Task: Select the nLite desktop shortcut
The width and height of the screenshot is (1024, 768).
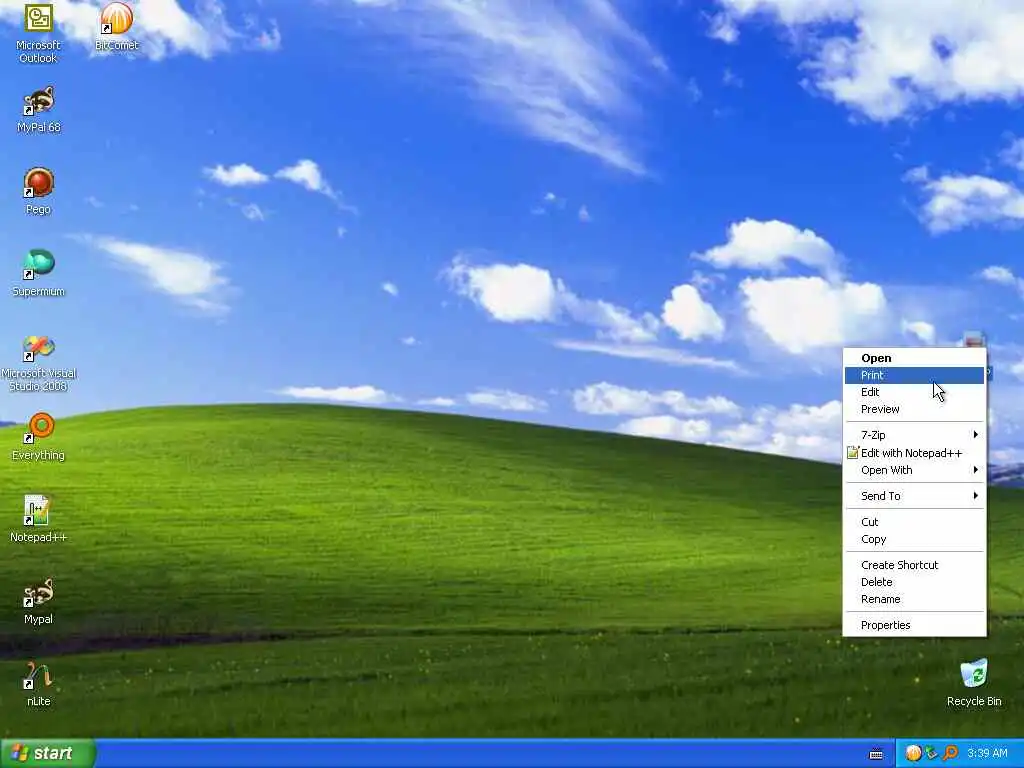Action: click(x=39, y=684)
